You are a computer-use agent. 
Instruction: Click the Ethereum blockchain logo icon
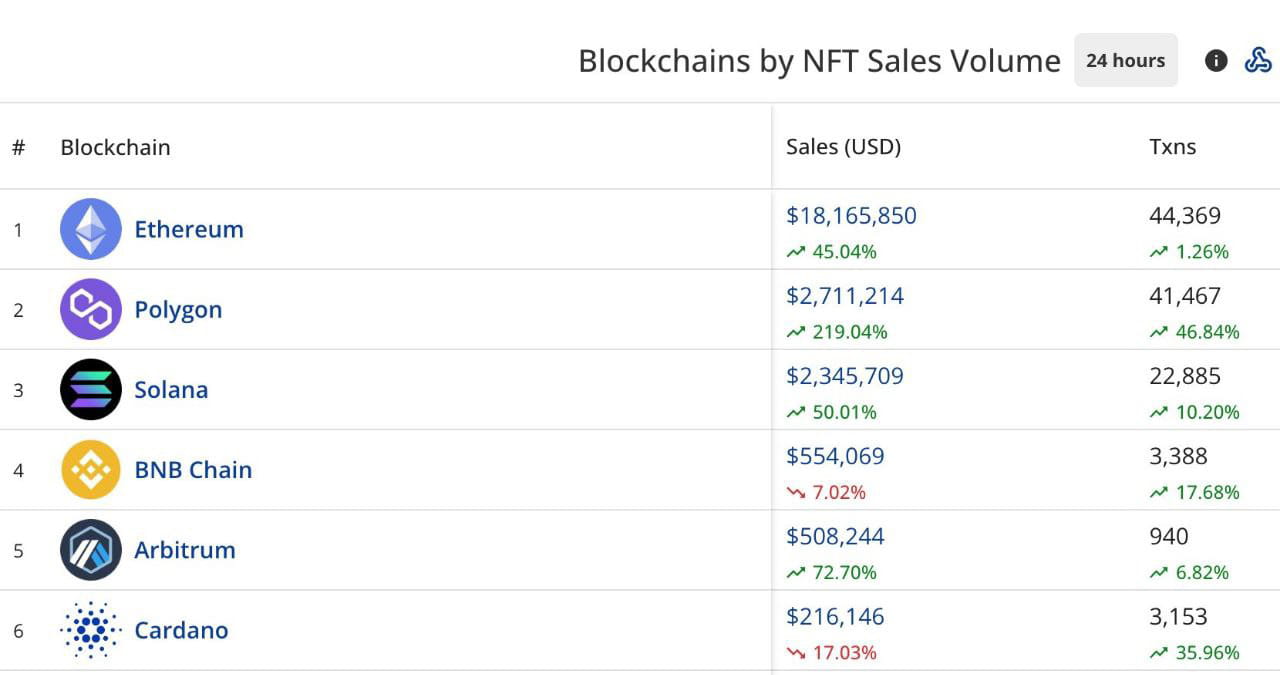click(x=90, y=229)
